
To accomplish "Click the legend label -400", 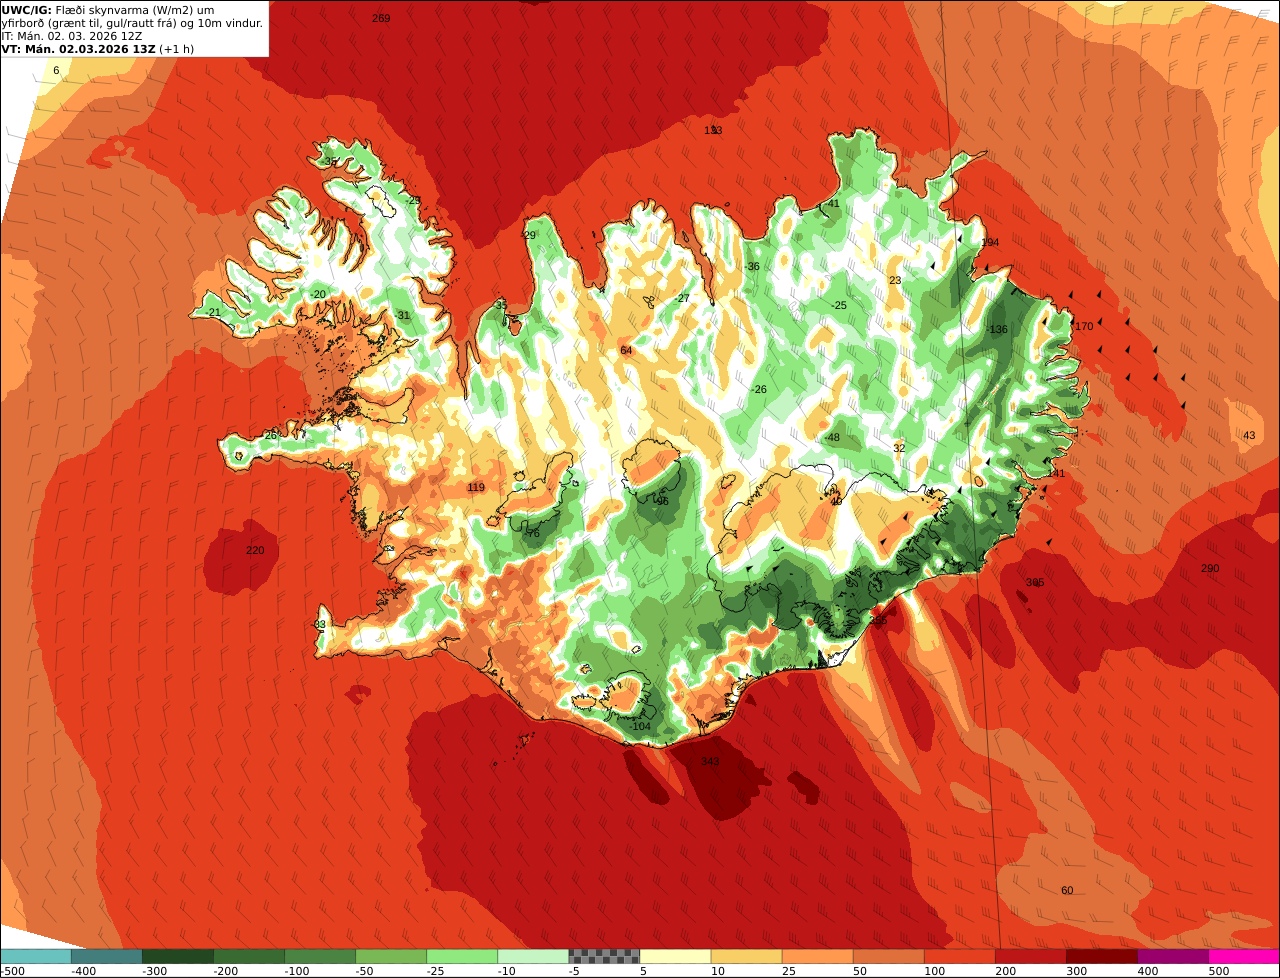I will pyautogui.click(x=82, y=971).
